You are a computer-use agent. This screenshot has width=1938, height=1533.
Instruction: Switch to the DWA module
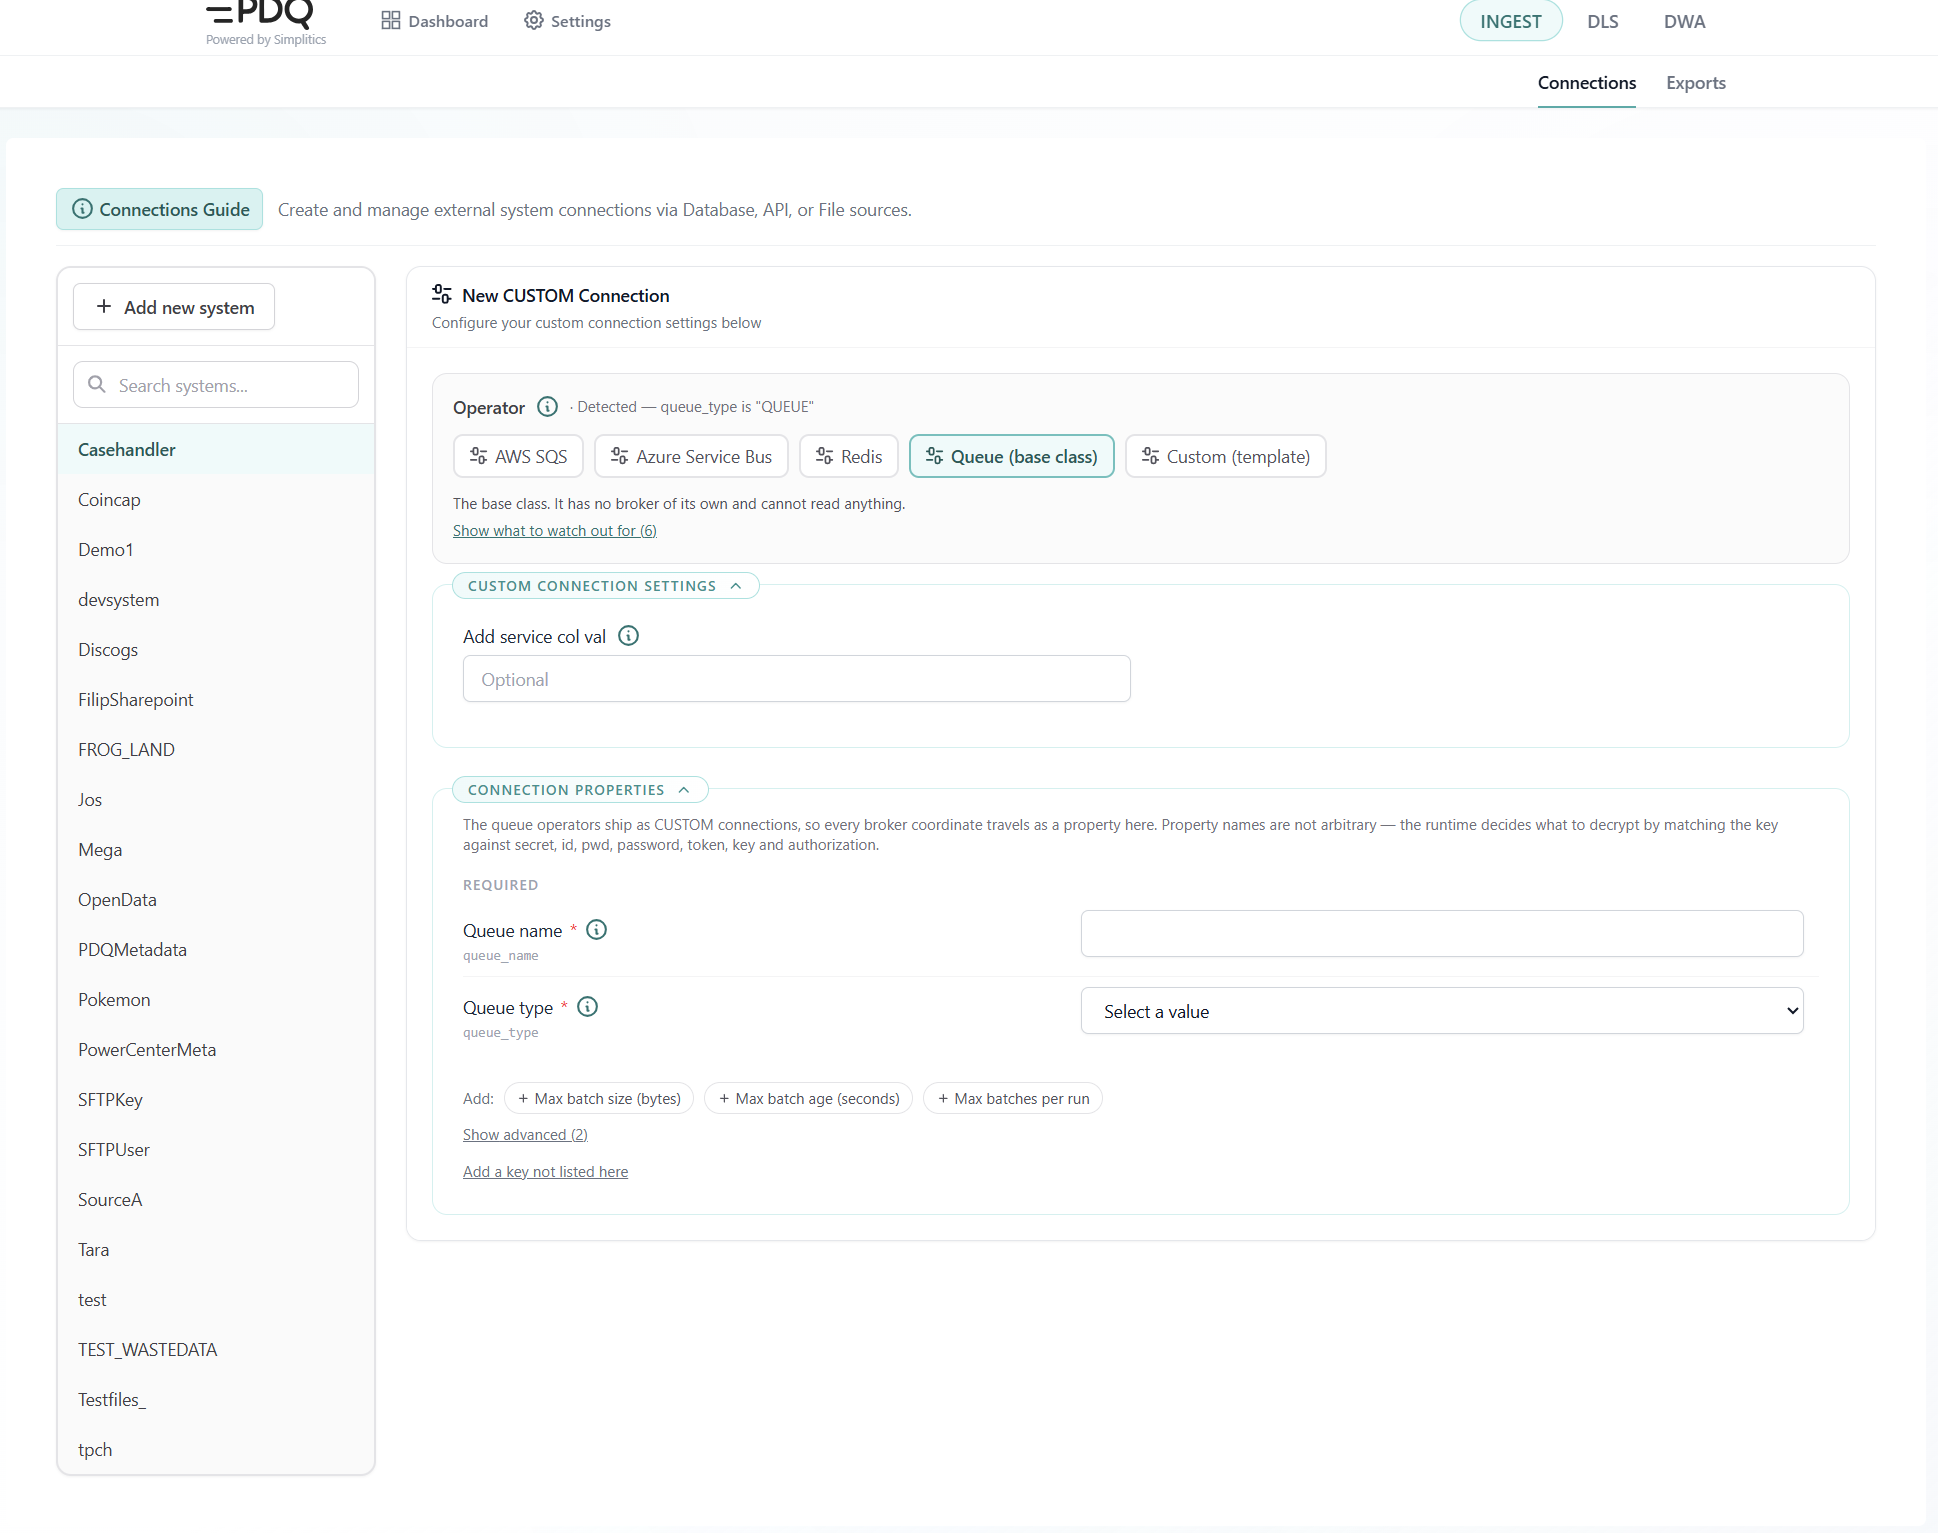1684,21
